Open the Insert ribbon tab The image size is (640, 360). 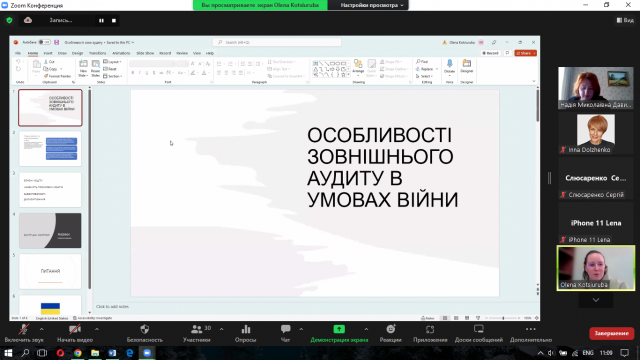pos(48,53)
